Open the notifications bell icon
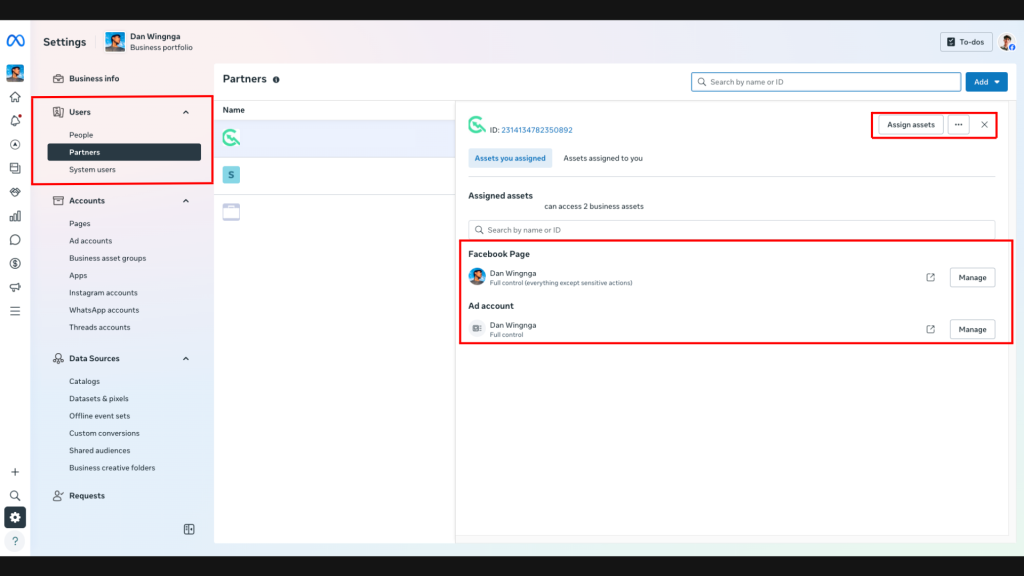Image resolution: width=1024 pixels, height=576 pixels. [15, 121]
